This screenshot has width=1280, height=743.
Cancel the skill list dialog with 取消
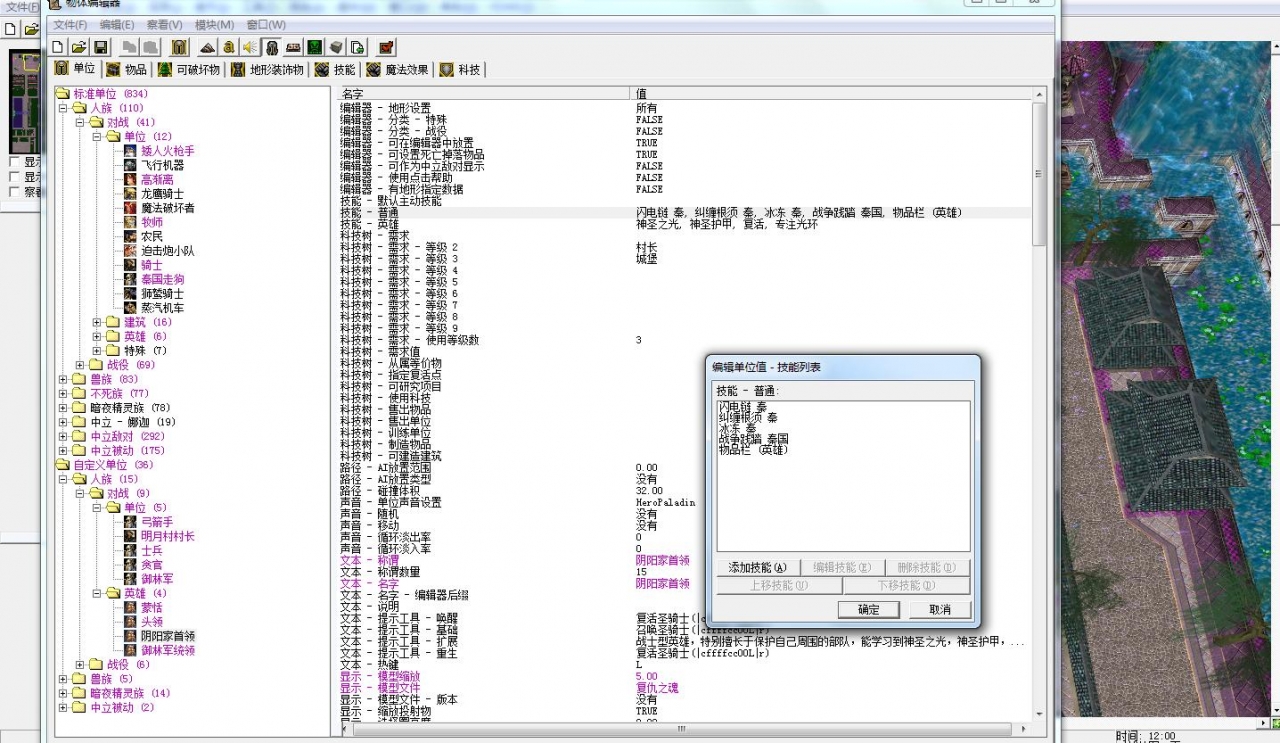click(x=940, y=609)
